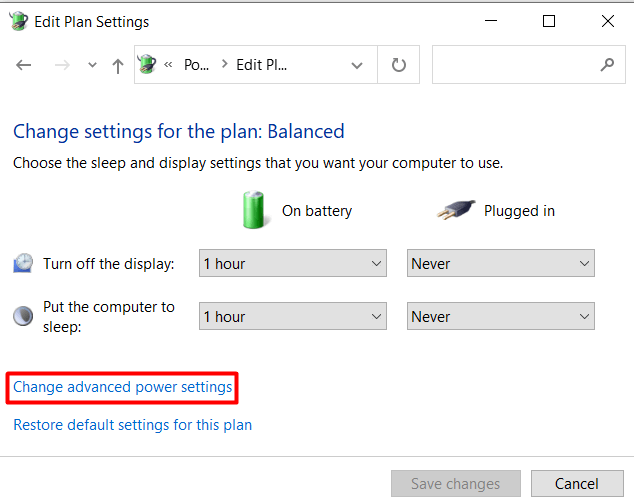Click the Save changes button
Image resolution: width=634 pixels, height=503 pixels.
click(x=455, y=484)
